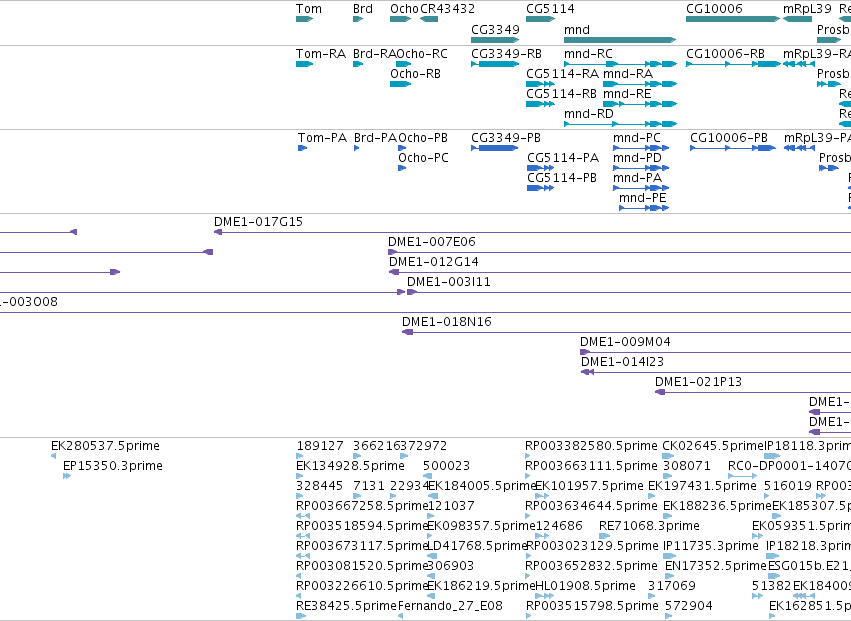Open BAC clone DME1-021P13 label
Screen dimensions: 851x621
(698, 382)
